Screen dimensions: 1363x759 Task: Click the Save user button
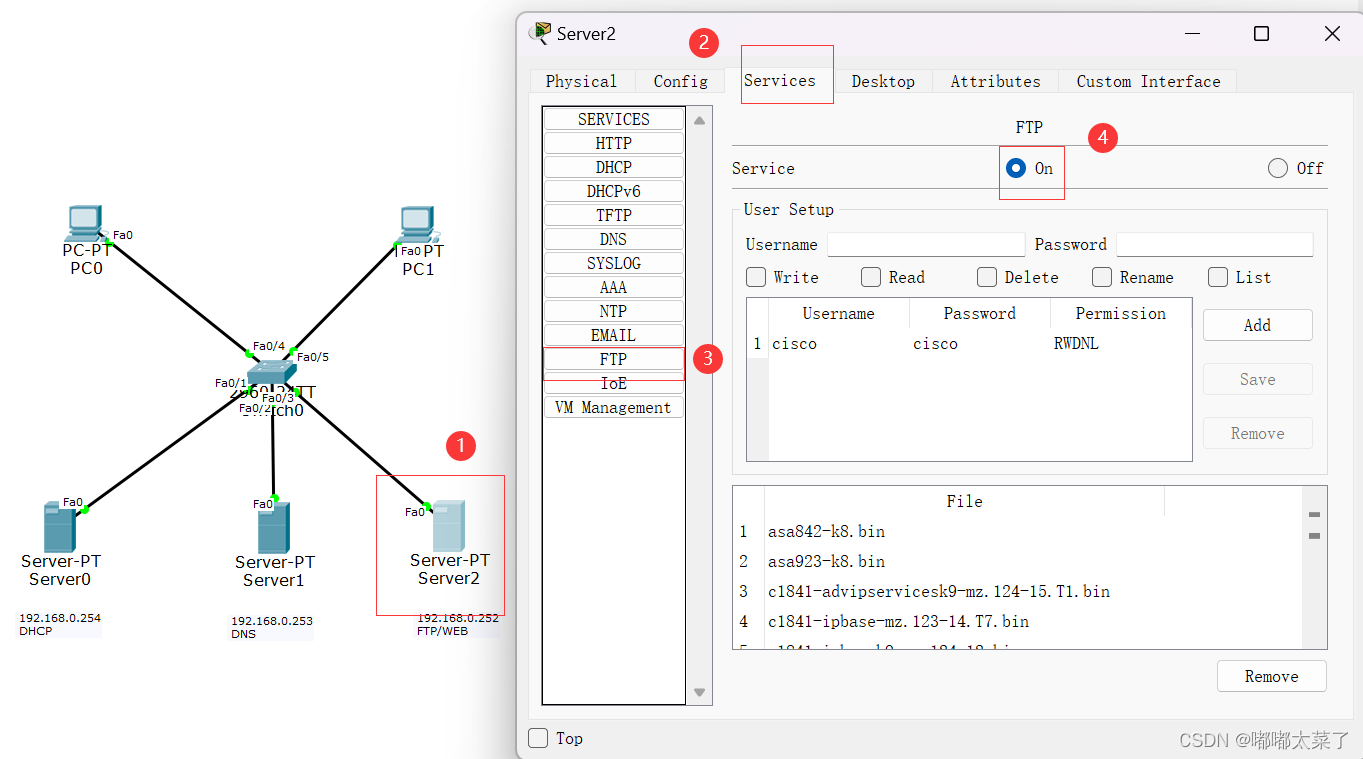click(1257, 379)
